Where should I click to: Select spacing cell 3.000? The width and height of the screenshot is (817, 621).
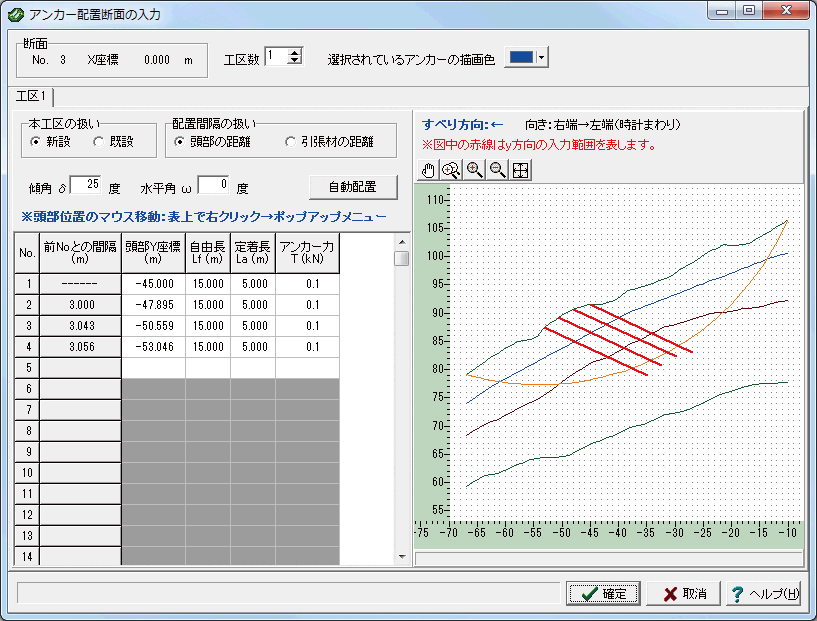click(81, 305)
